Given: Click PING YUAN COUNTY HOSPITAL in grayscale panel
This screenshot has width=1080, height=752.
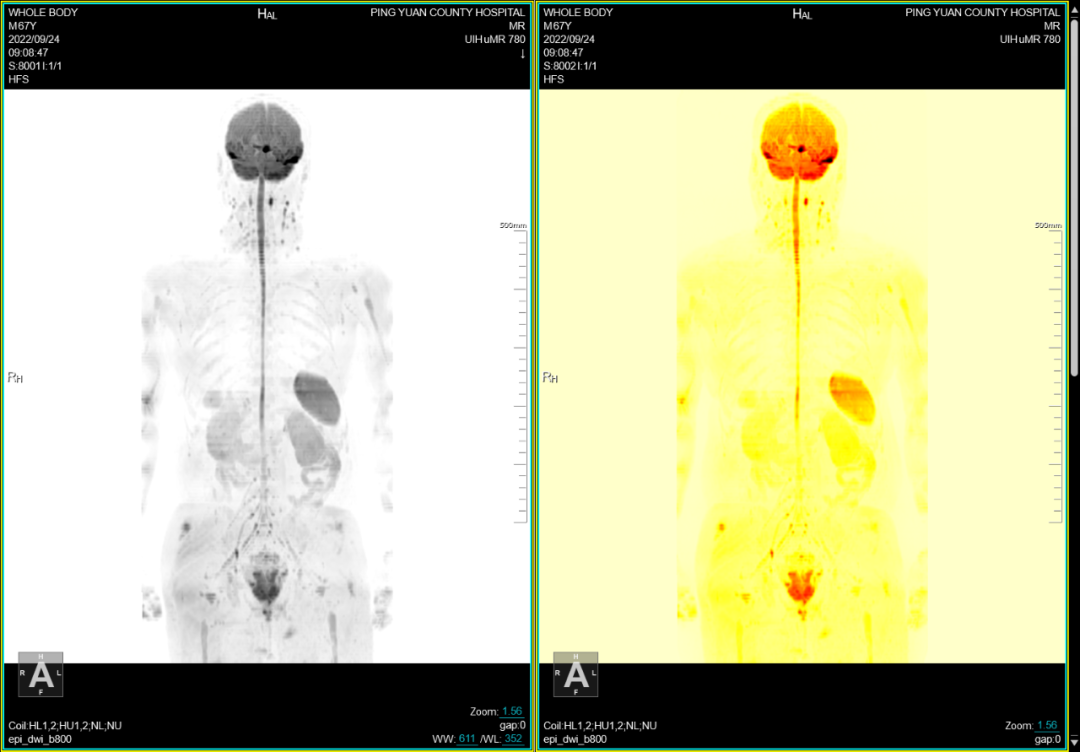Looking at the screenshot, I should point(448,12).
